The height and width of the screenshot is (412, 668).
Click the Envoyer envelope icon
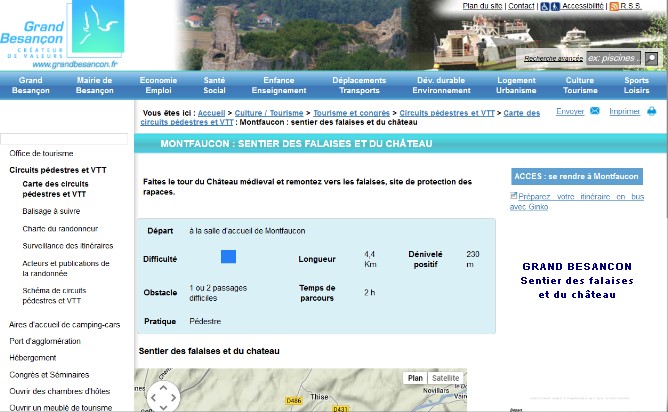[x=595, y=111]
